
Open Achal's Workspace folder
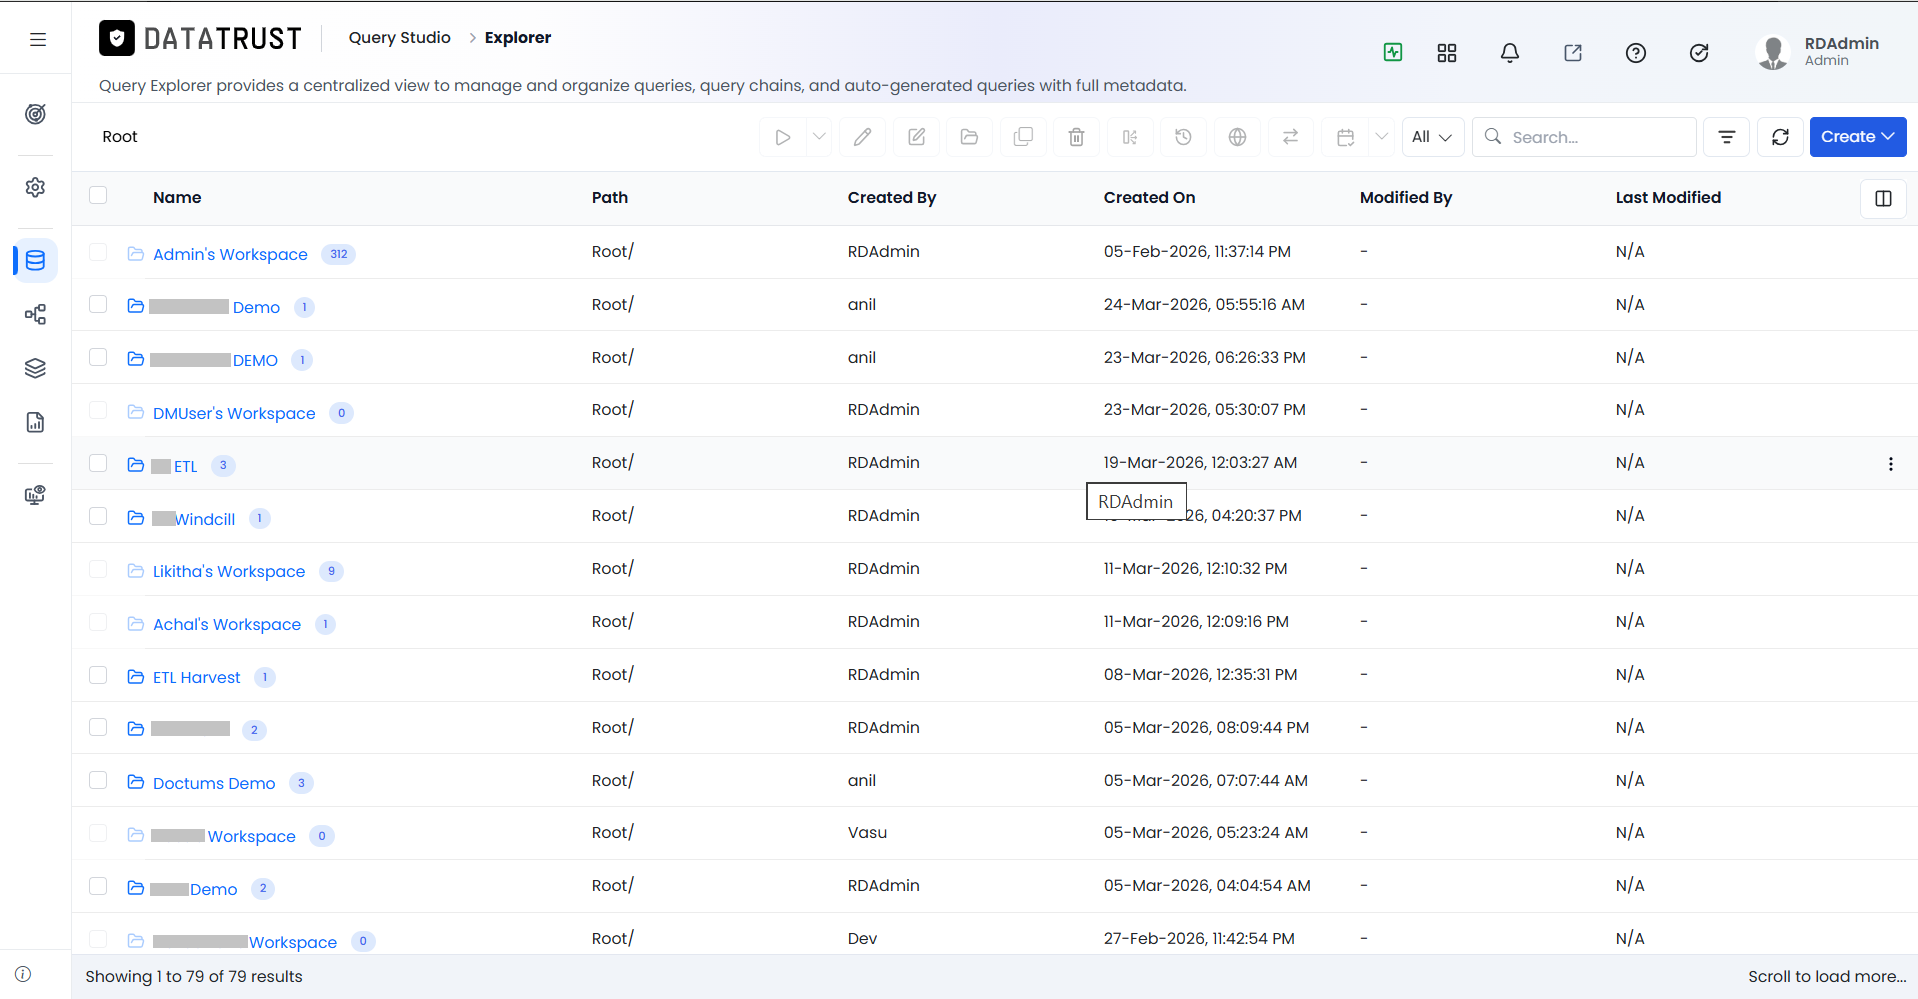pos(227,624)
